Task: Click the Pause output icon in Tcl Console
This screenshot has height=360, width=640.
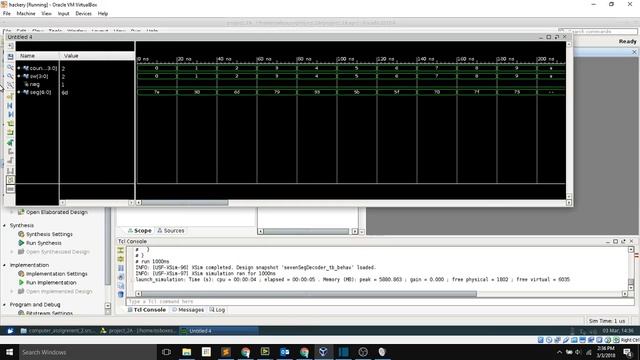Action: point(121,268)
